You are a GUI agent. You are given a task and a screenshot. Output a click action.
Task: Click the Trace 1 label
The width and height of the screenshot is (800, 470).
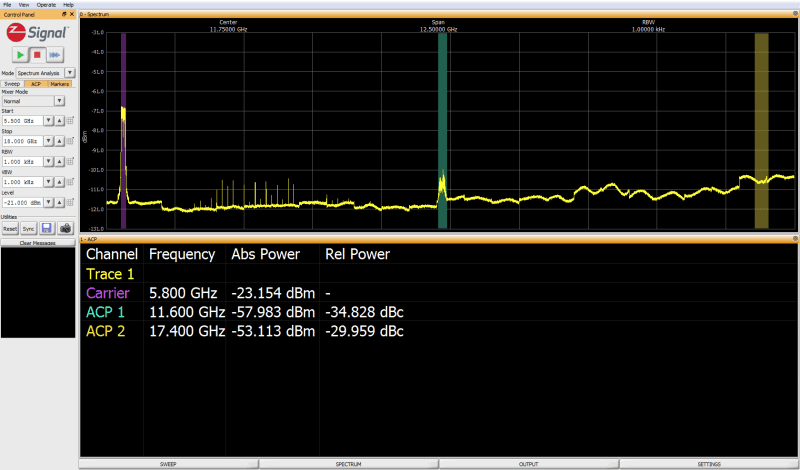click(110, 274)
